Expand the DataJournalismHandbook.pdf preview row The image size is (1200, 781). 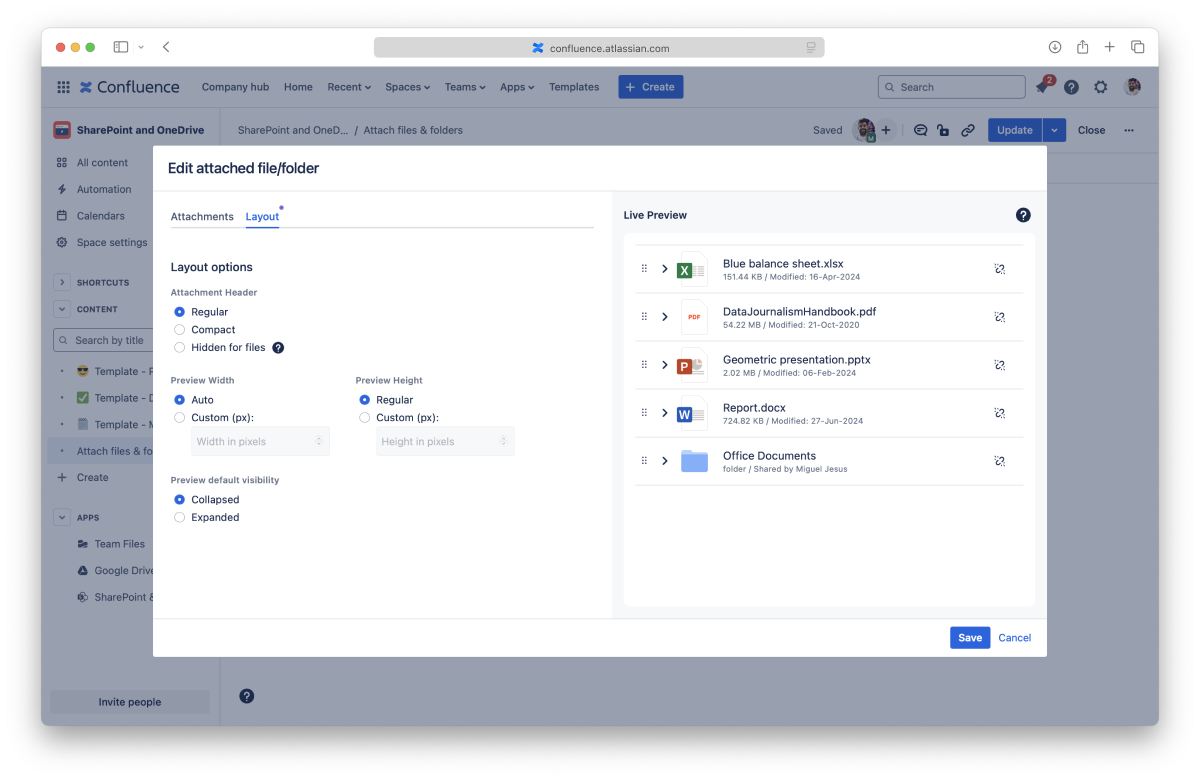665,317
